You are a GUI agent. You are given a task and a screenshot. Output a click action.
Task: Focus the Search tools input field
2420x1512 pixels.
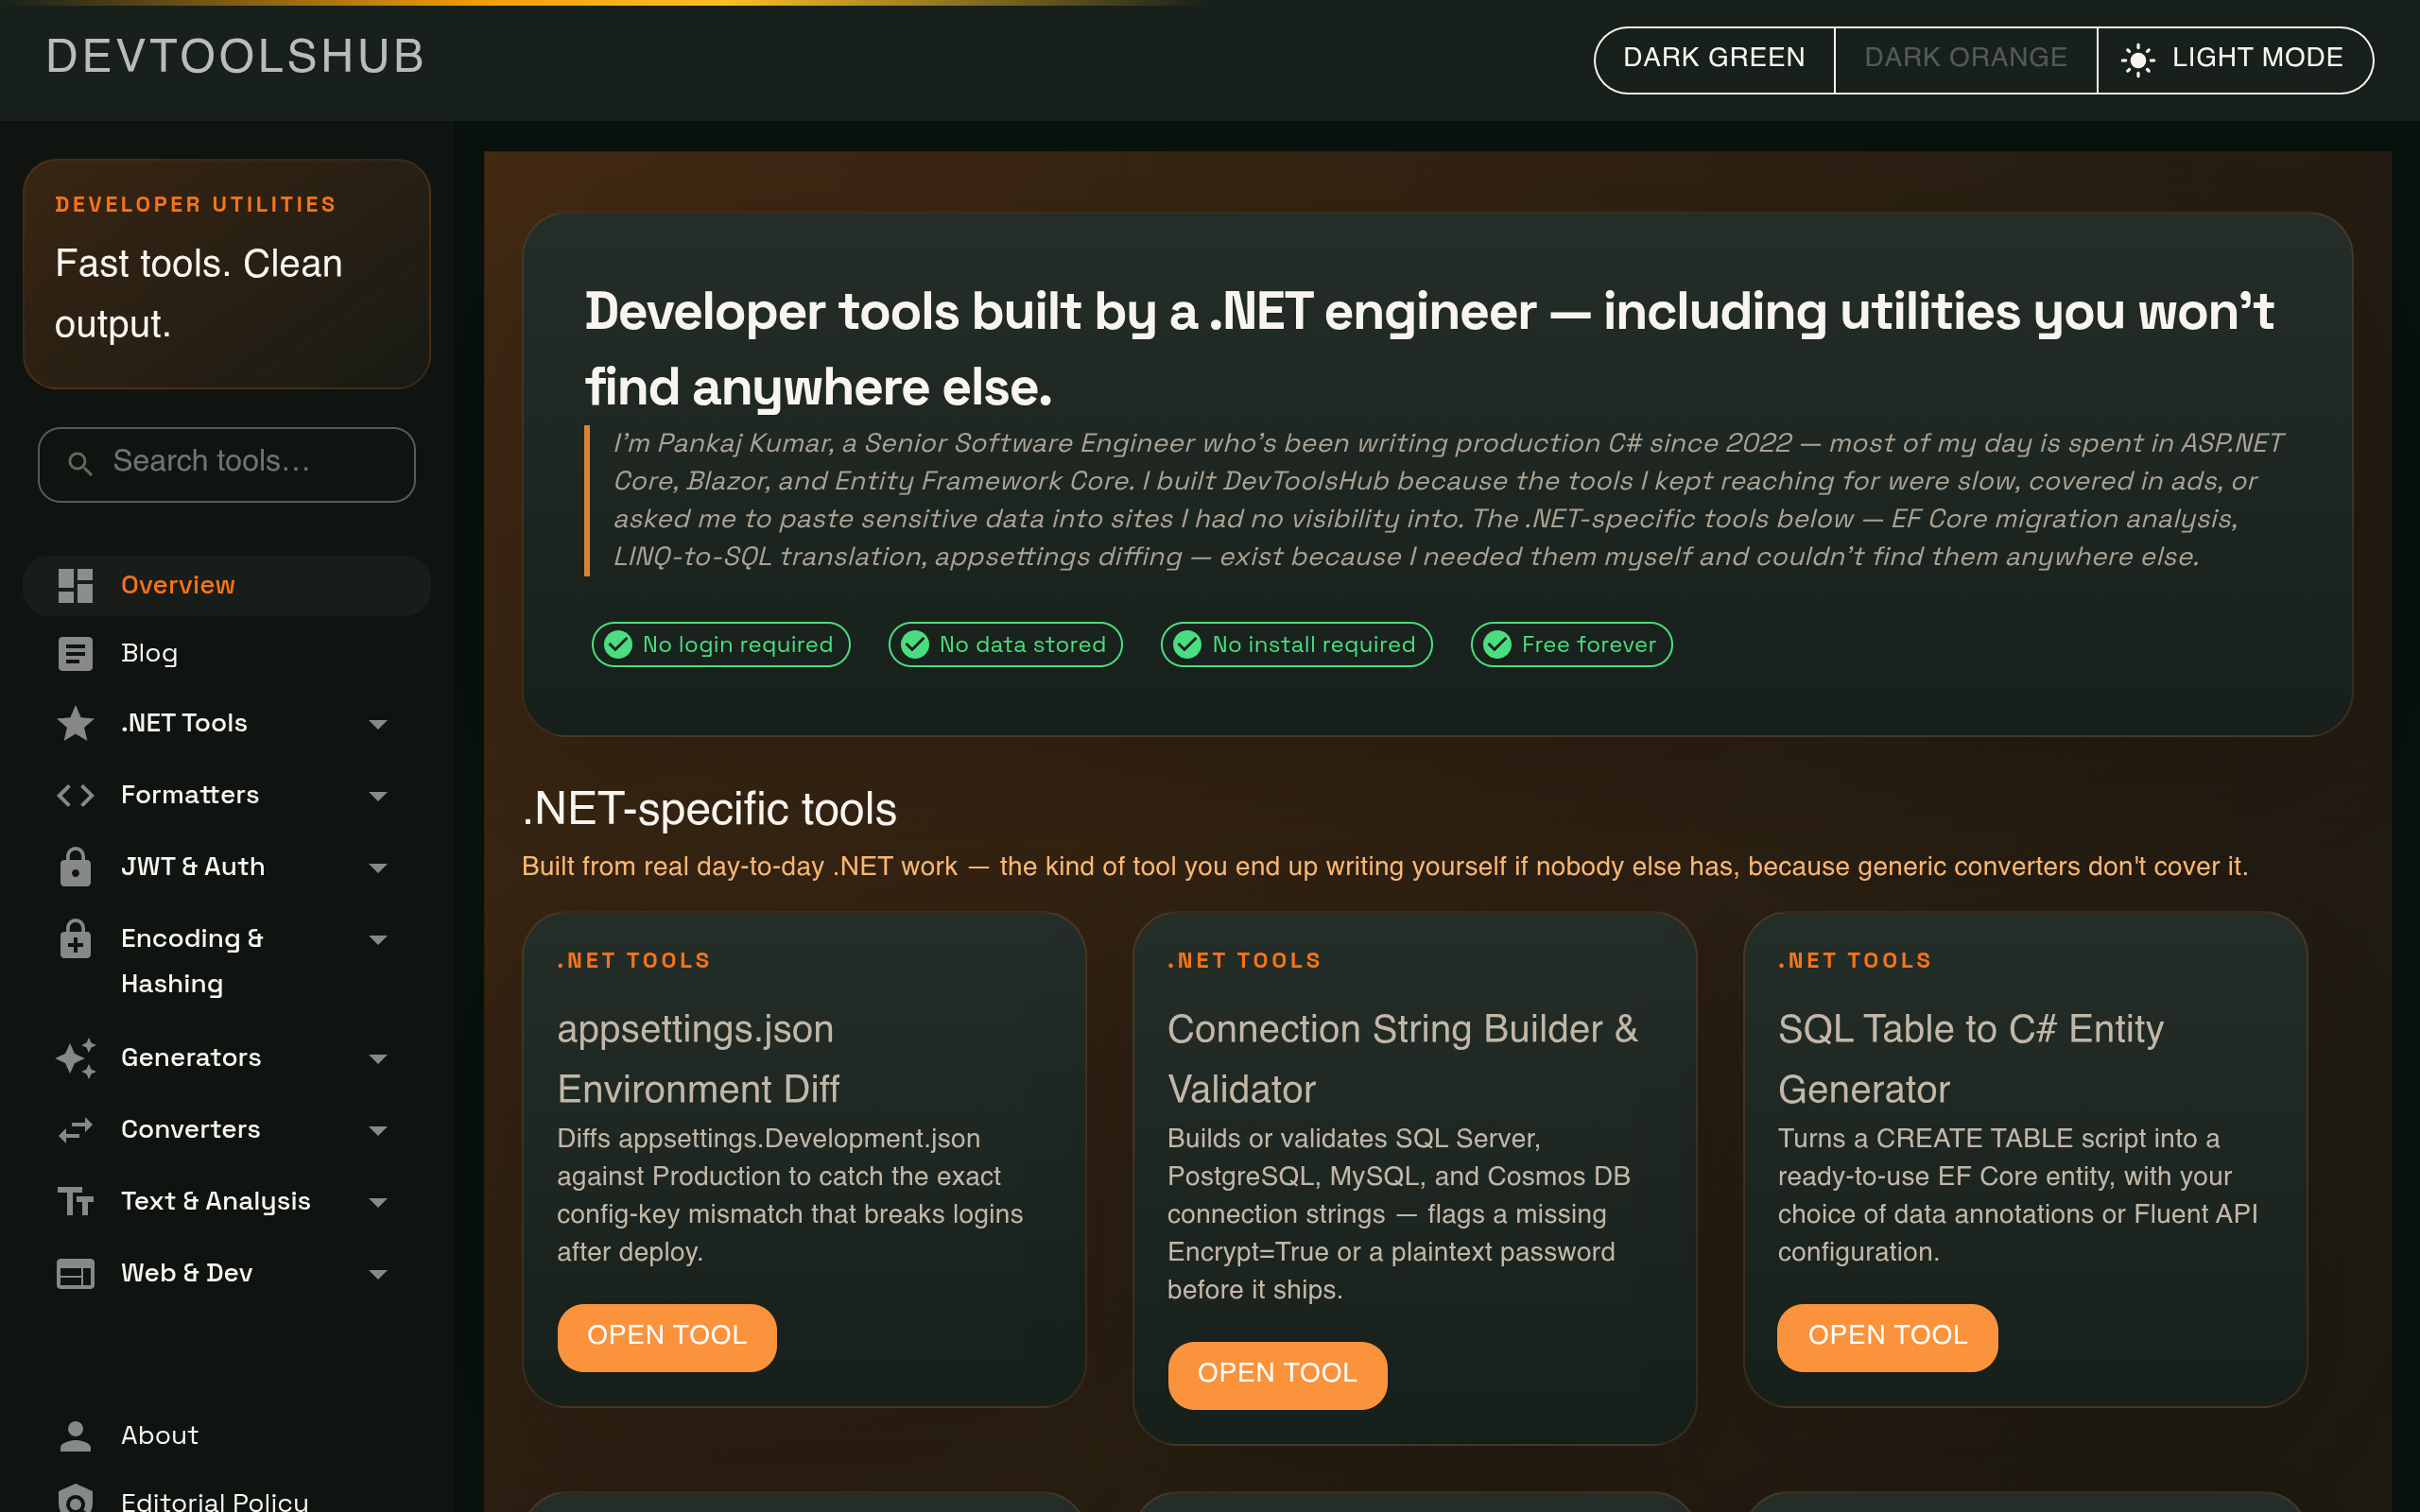pos(227,464)
